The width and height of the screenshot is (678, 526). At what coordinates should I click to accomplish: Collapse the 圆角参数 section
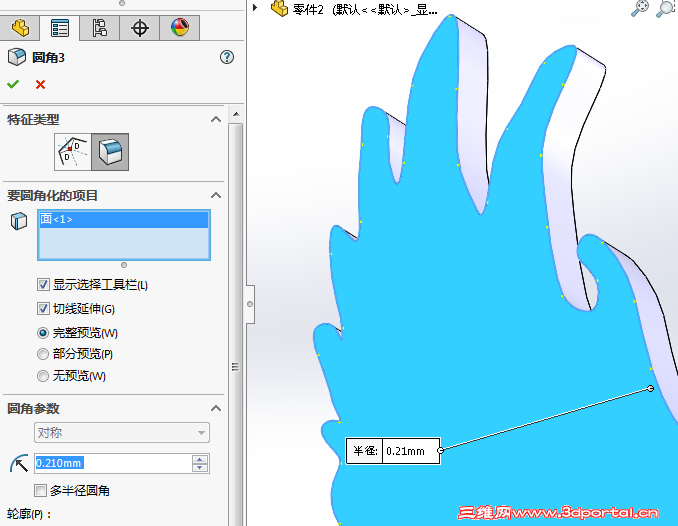point(216,408)
